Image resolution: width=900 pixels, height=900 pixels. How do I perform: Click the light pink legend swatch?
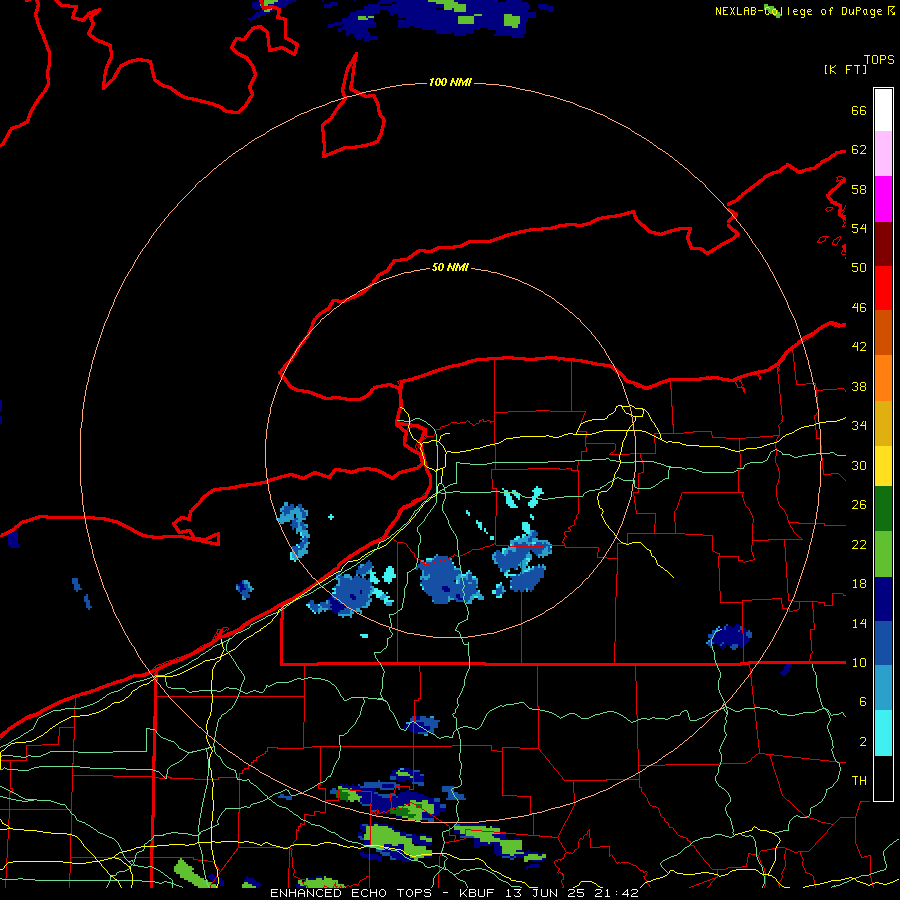[x=883, y=154]
